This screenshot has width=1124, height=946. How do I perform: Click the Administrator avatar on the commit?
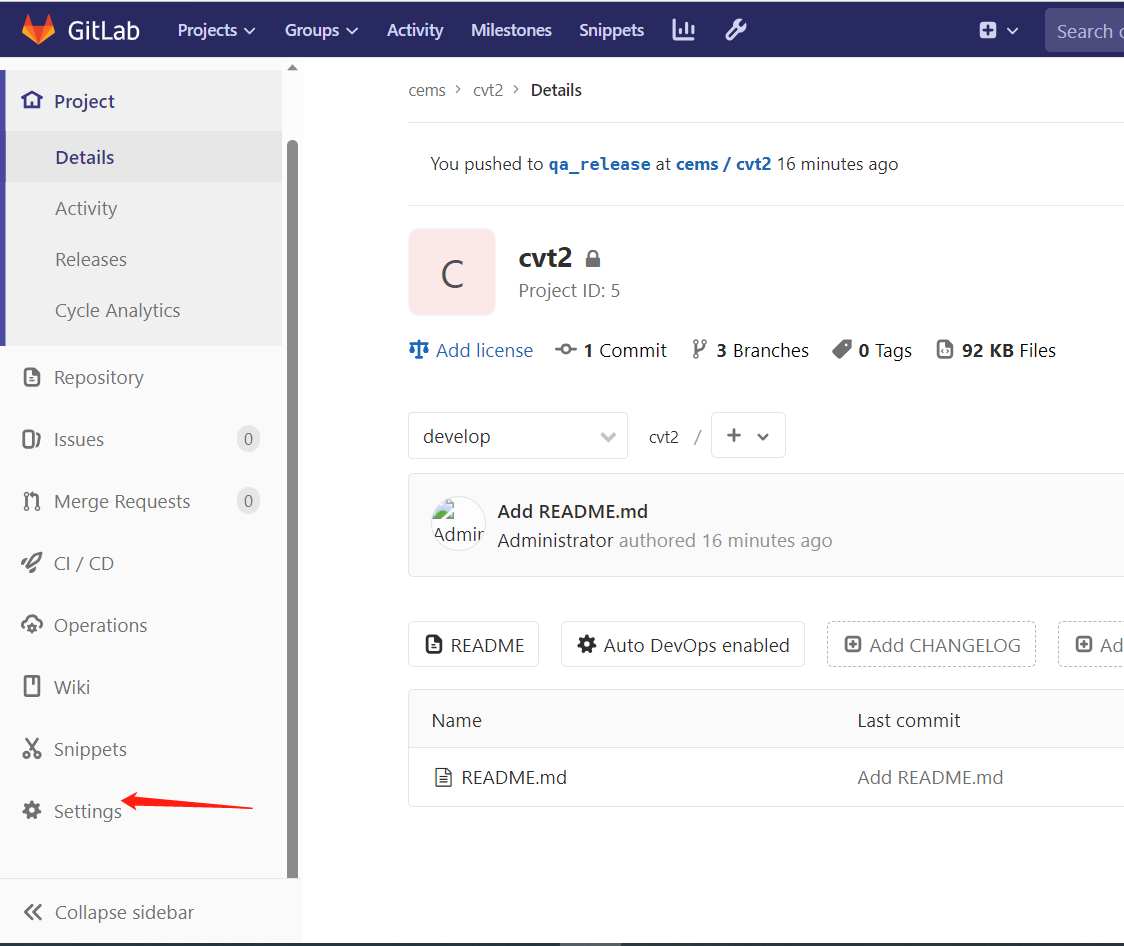click(x=459, y=524)
